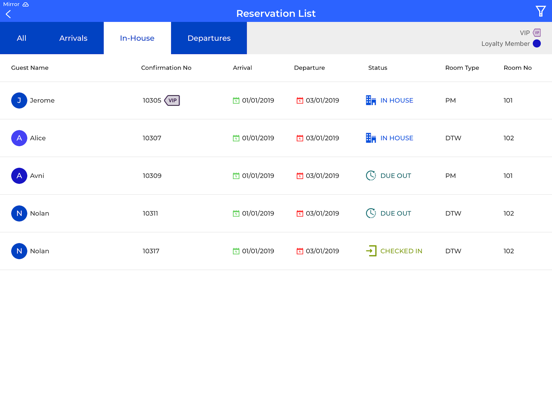Click Avni's DUE OUT status text
This screenshot has width=552, height=414.
396,176
